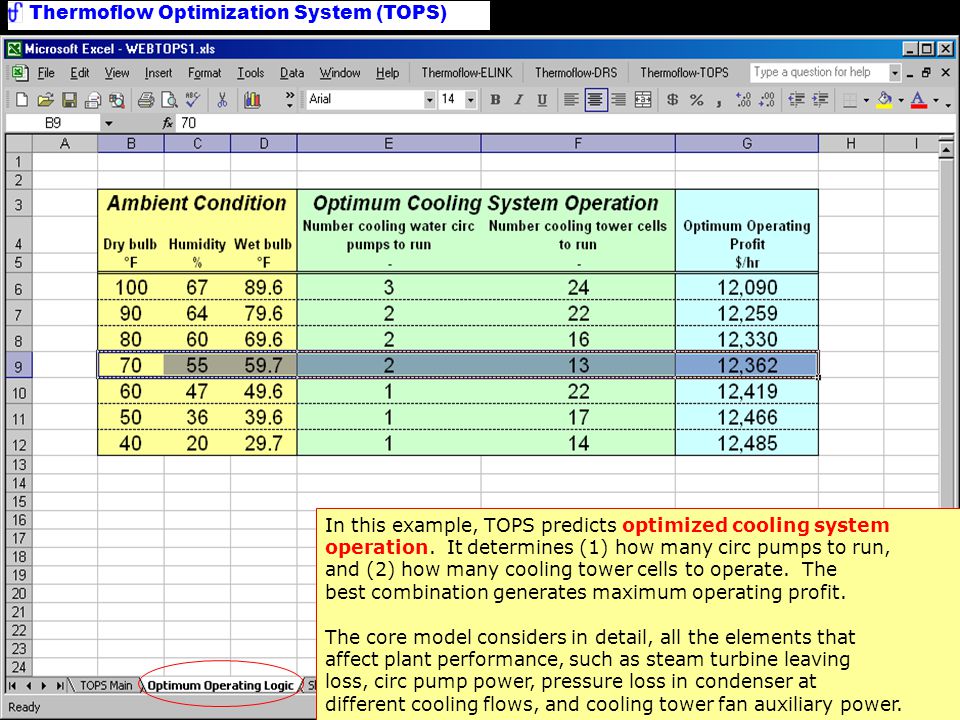Click Merge and Center icon

pyautogui.click(x=643, y=100)
